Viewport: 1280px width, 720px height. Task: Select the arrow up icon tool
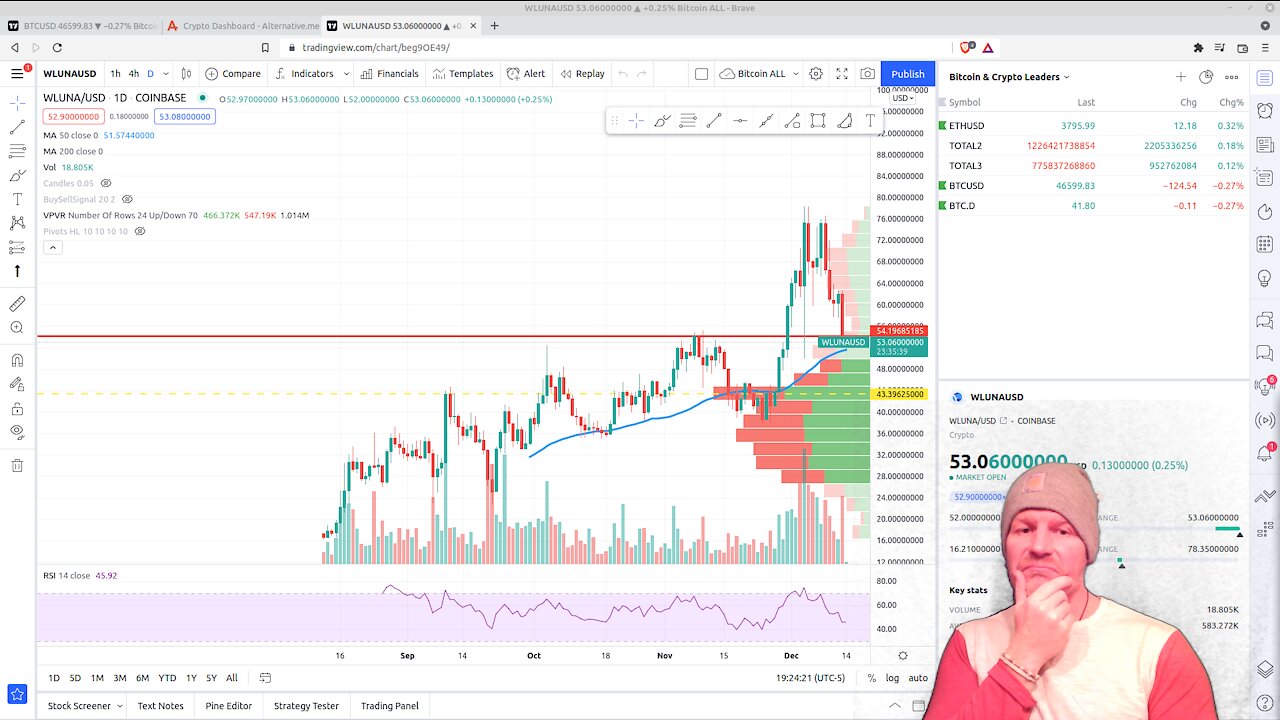[x=17, y=271]
